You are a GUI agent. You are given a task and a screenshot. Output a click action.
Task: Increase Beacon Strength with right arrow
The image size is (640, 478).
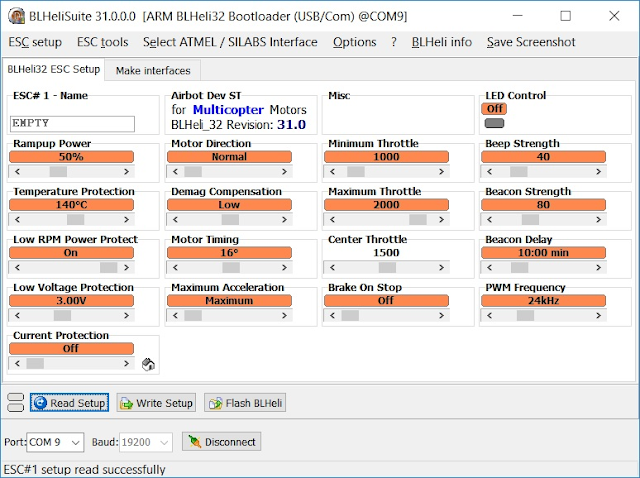click(599, 220)
